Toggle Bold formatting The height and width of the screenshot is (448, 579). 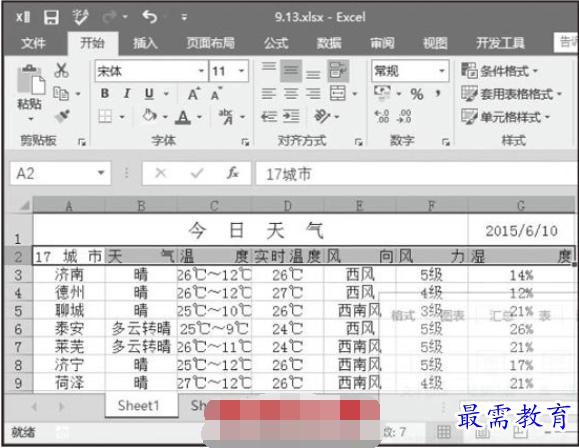point(105,93)
